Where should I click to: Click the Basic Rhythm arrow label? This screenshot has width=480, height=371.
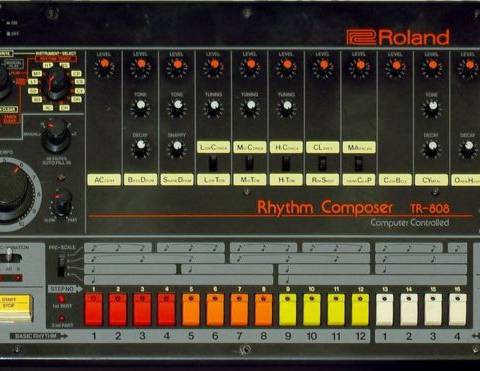tap(38, 336)
